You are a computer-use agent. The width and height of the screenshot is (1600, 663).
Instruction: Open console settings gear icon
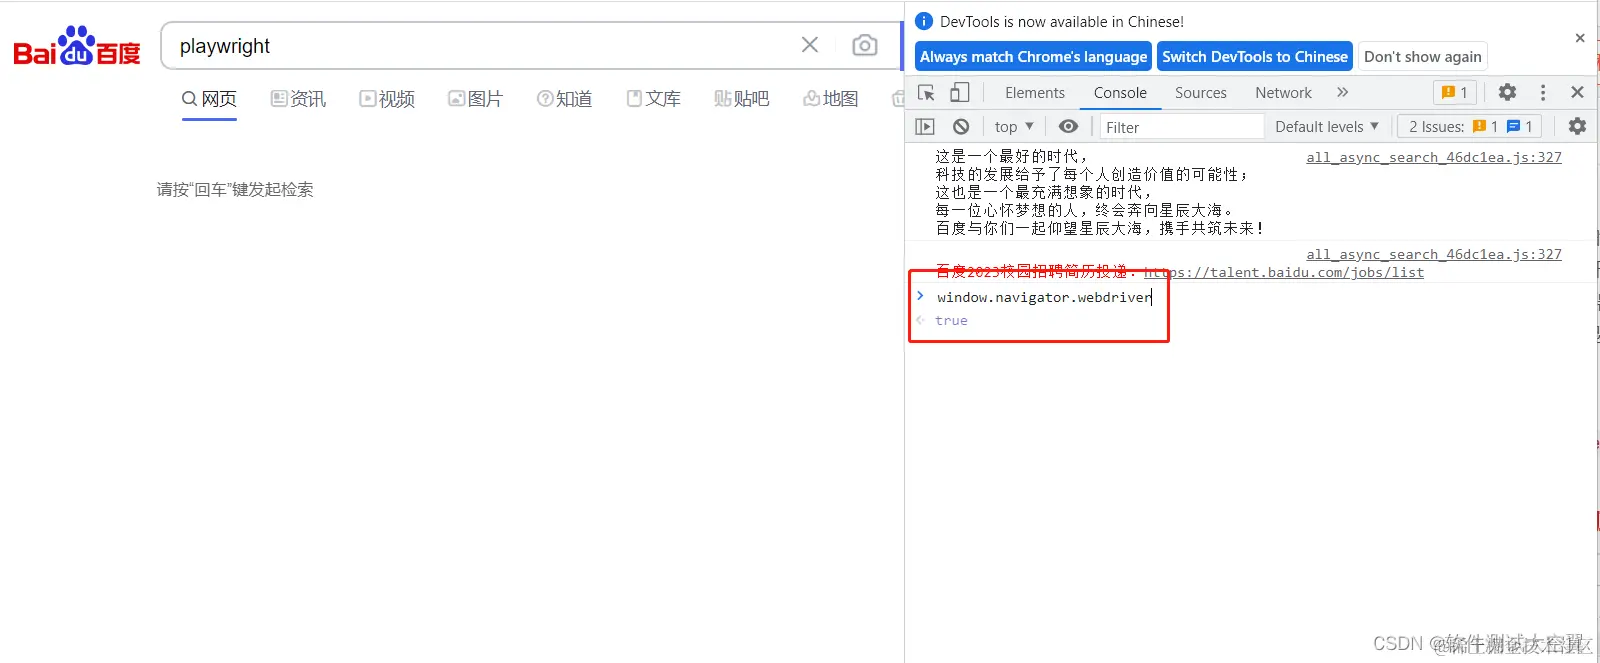pos(1577,126)
